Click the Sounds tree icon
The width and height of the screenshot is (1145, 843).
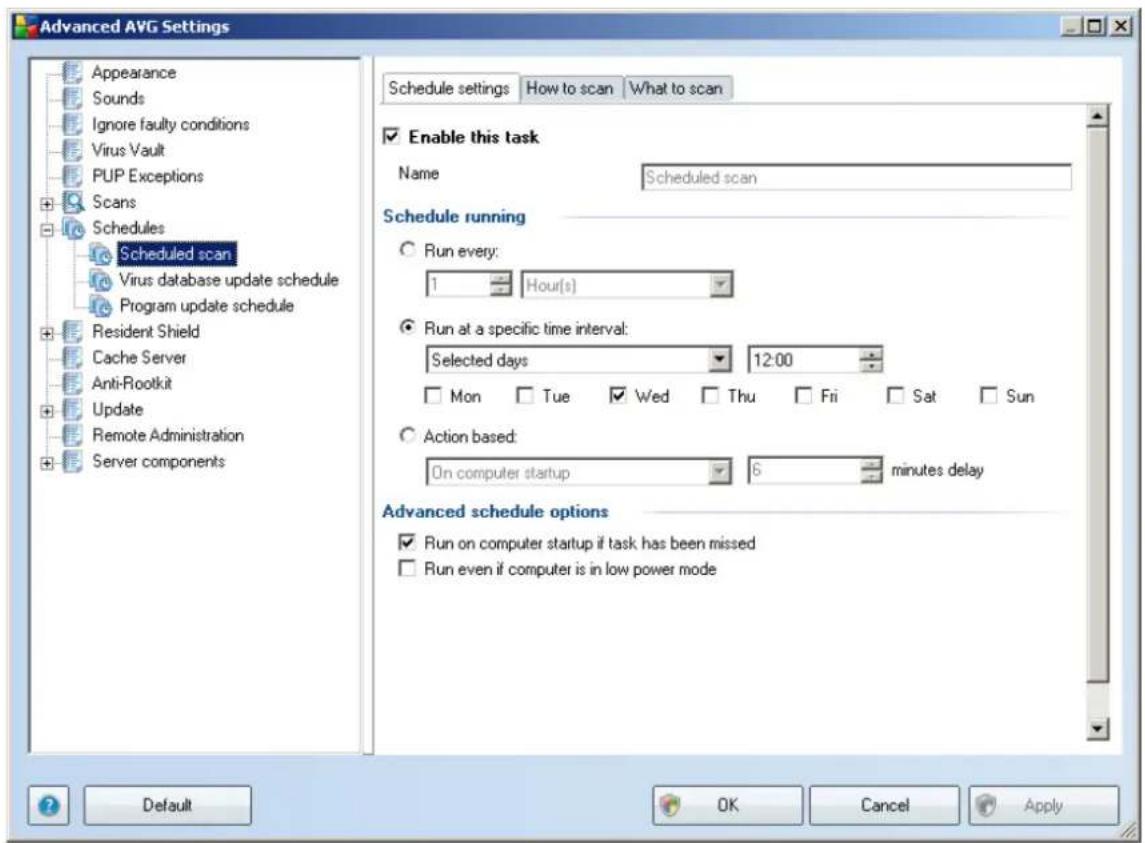click(x=72, y=98)
